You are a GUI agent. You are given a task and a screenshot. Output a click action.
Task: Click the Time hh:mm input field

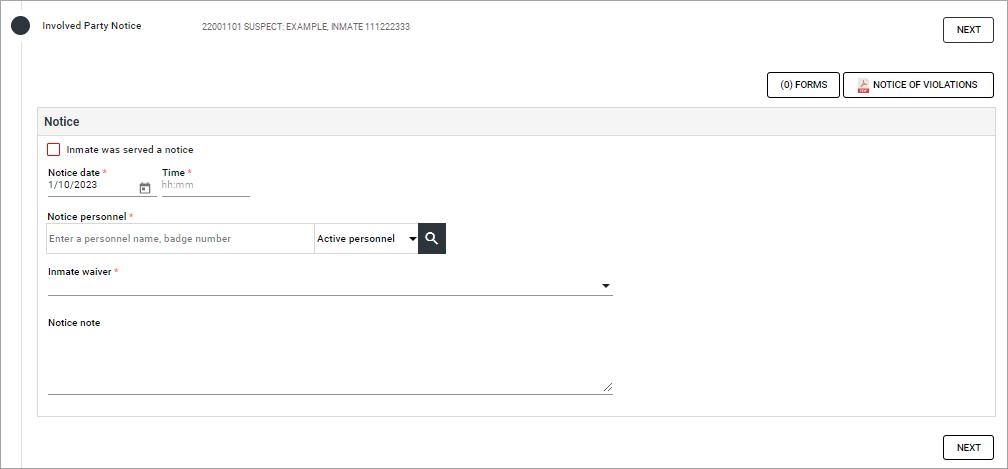205,185
